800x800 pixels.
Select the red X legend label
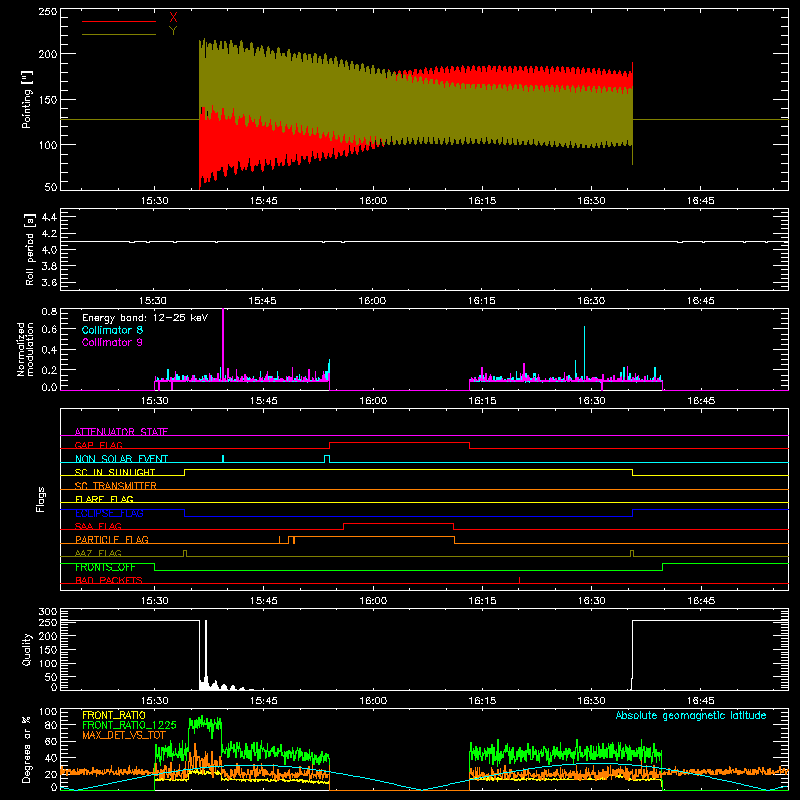pos(173,18)
